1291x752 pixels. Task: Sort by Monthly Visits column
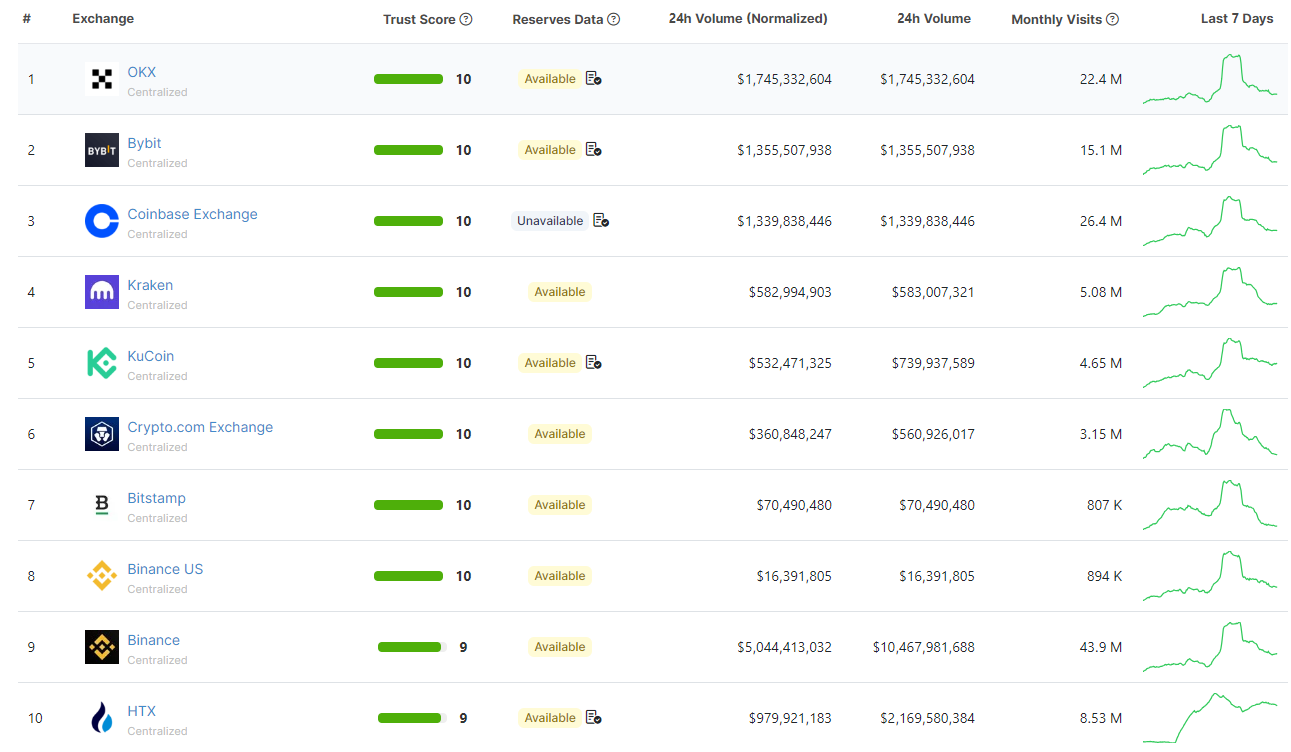(1057, 19)
